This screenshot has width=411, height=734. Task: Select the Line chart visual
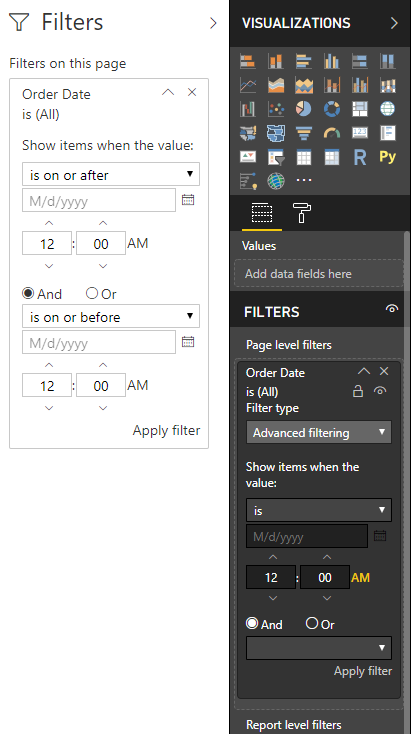tap(248, 85)
